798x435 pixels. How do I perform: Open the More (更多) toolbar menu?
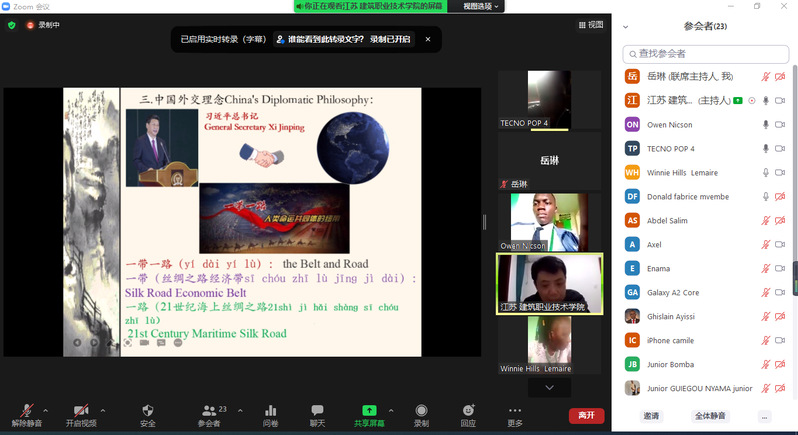tap(515, 410)
